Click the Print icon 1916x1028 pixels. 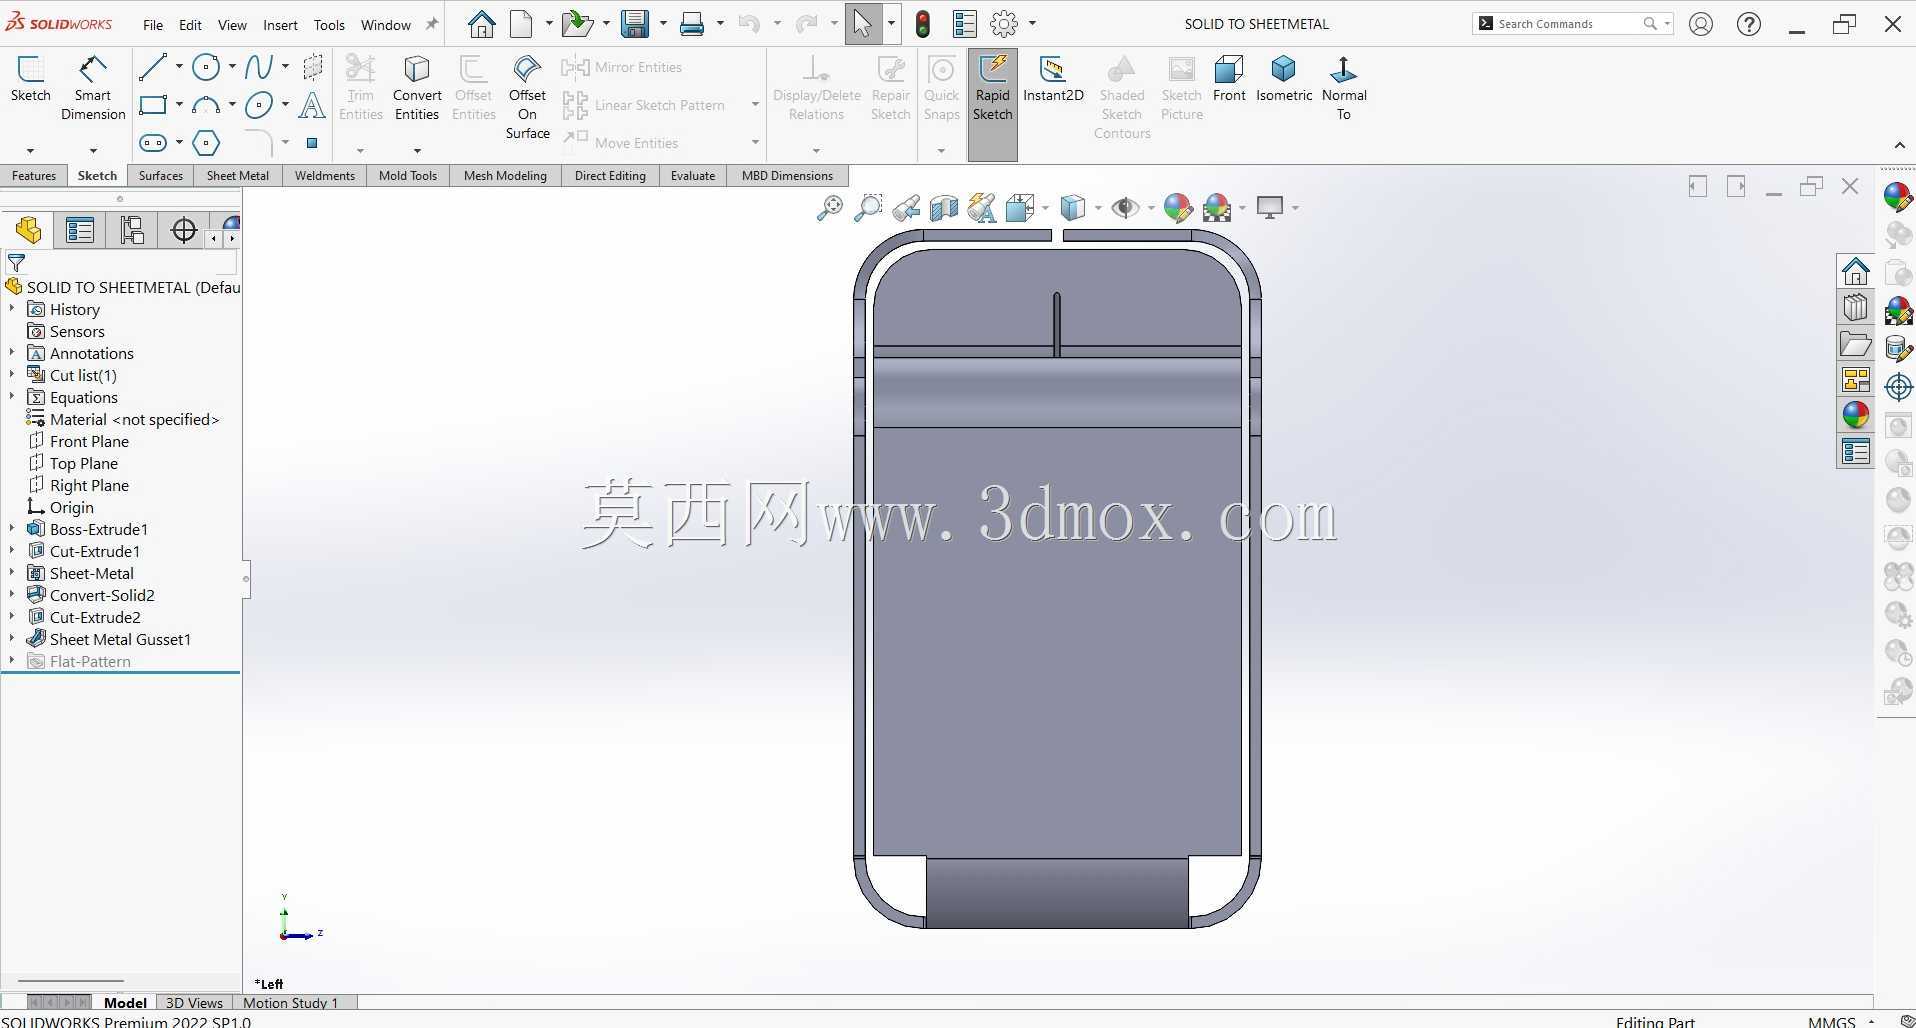pos(692,23)
